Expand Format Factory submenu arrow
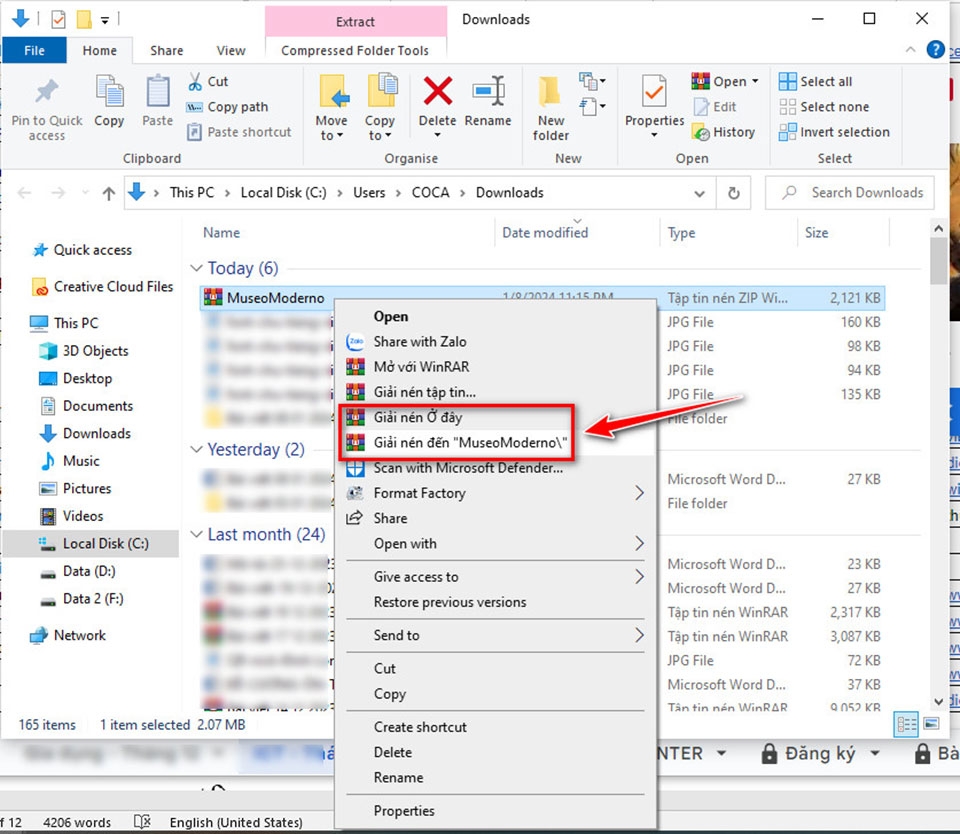This screenshot has height=834, width=960. (x=639, y=493)
